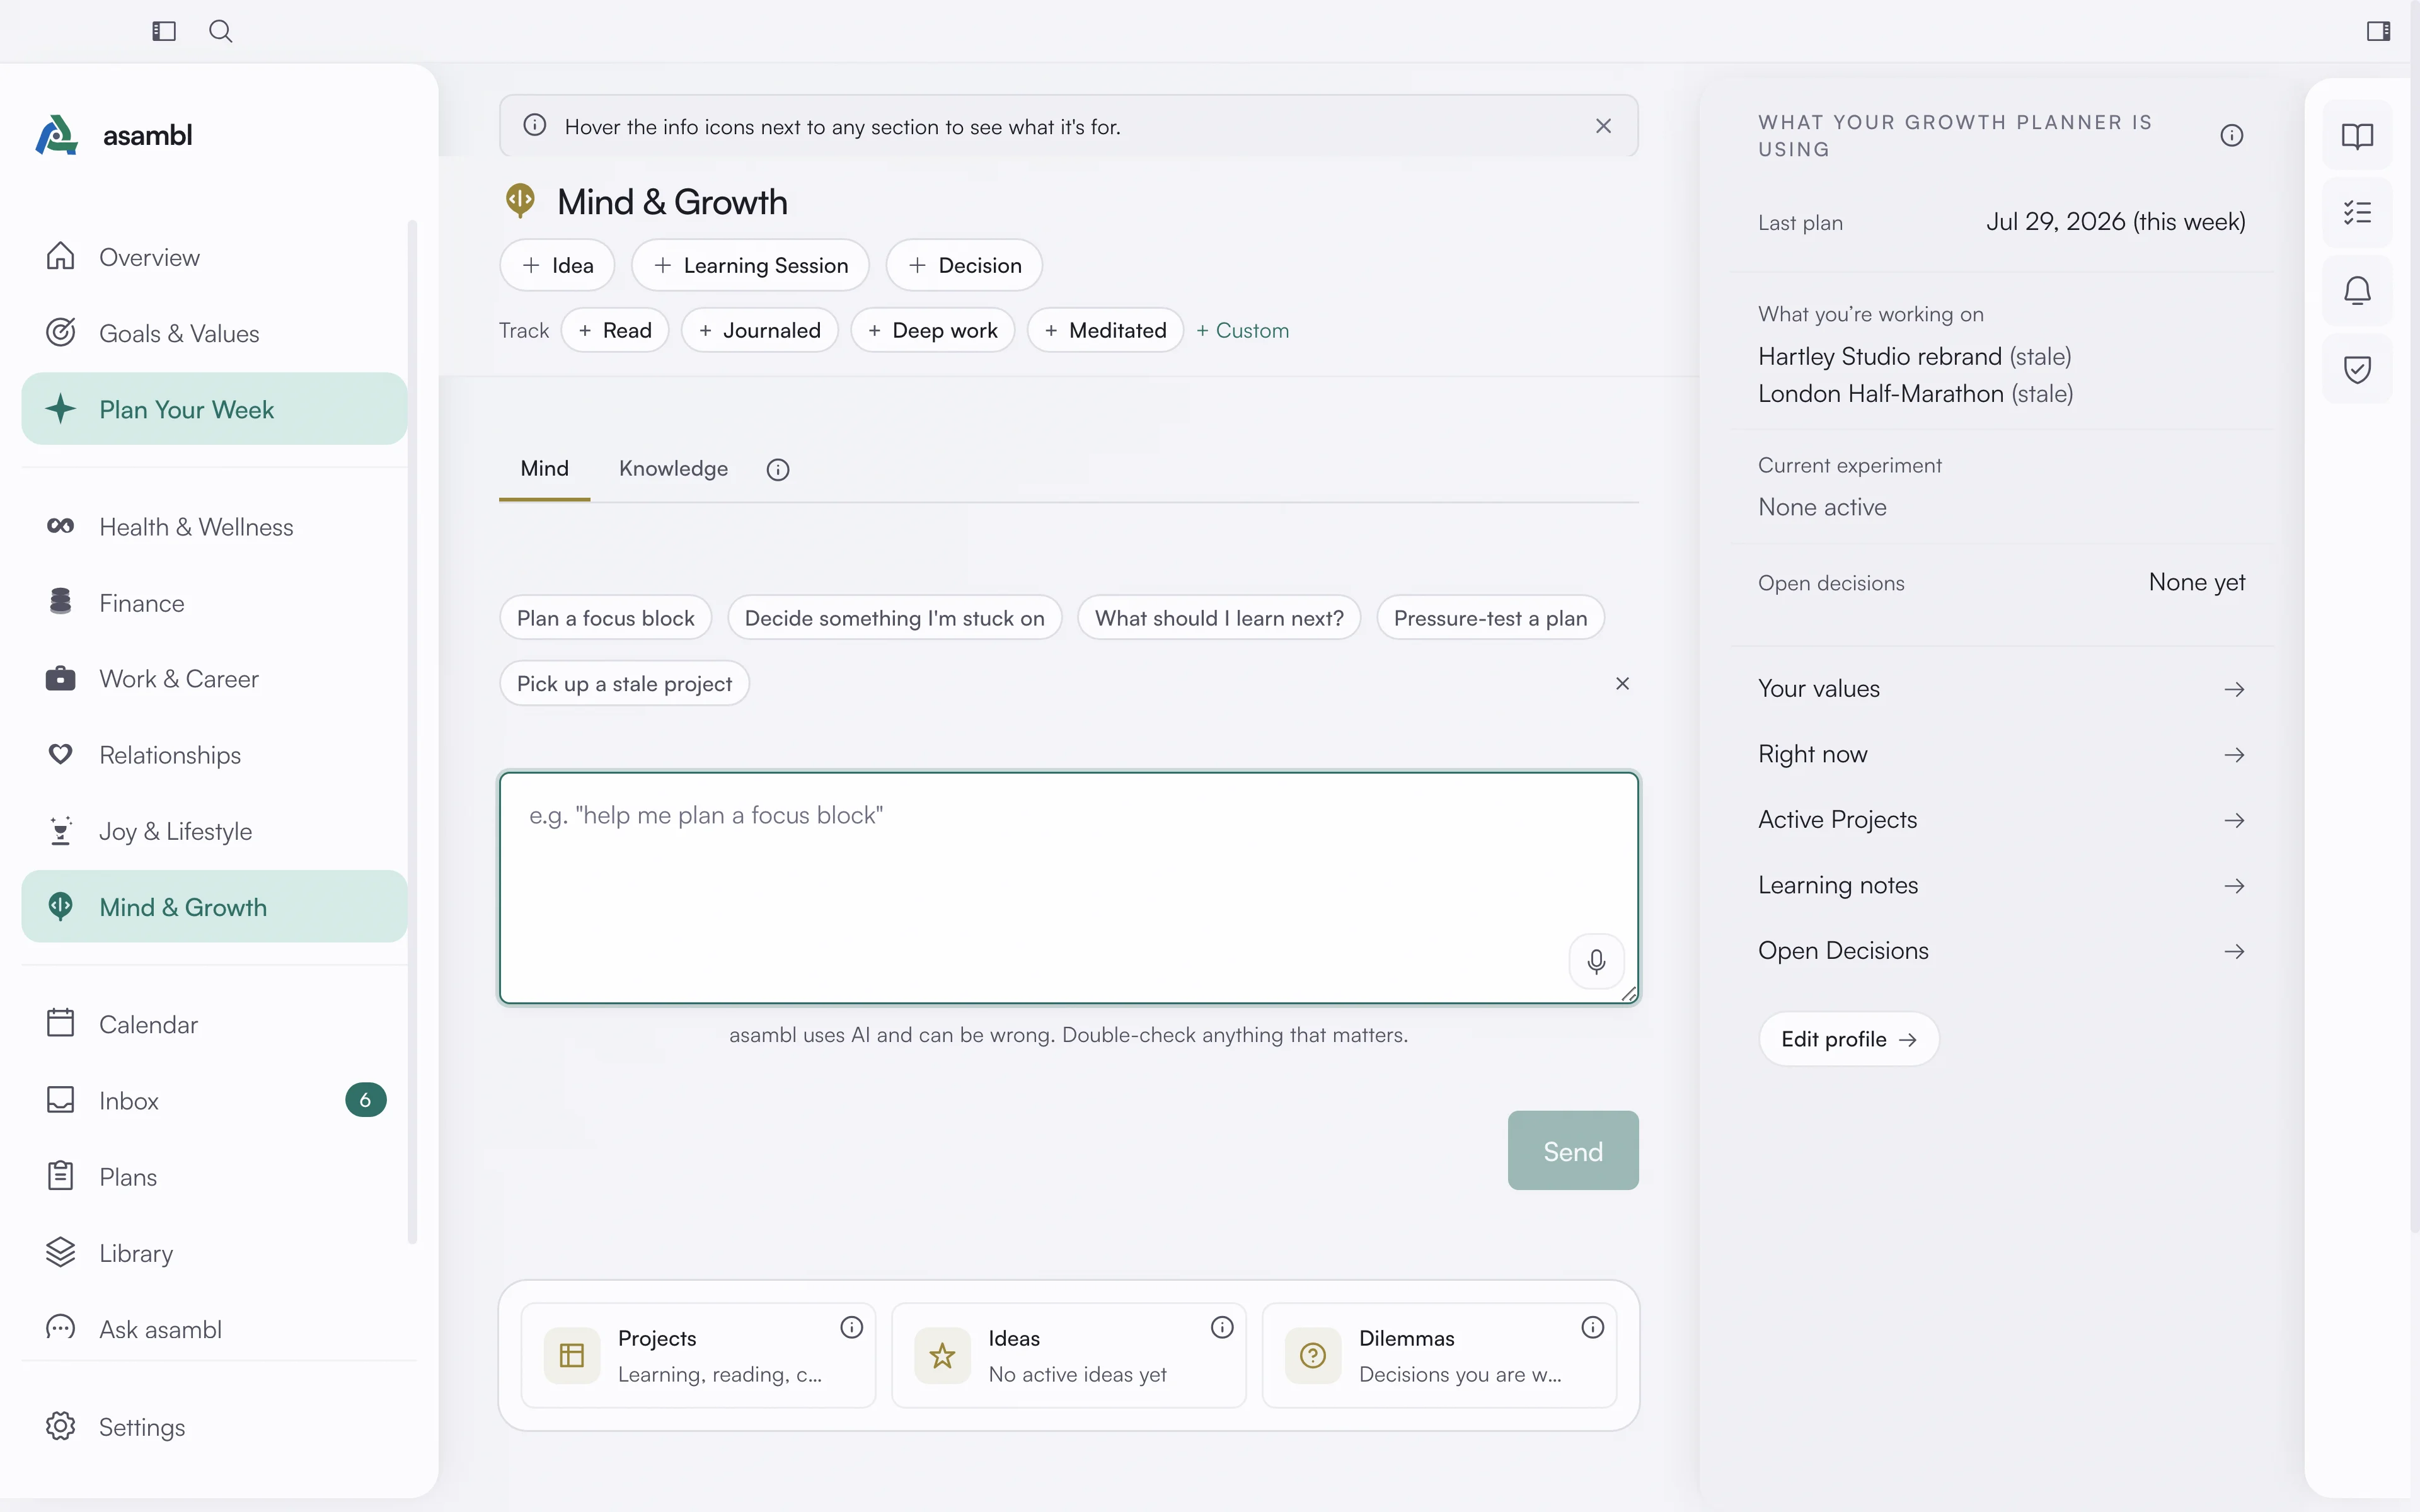Add a Custom tracker
This screenshot has height=1512, width=2420.
click(x=1243, y=330)
